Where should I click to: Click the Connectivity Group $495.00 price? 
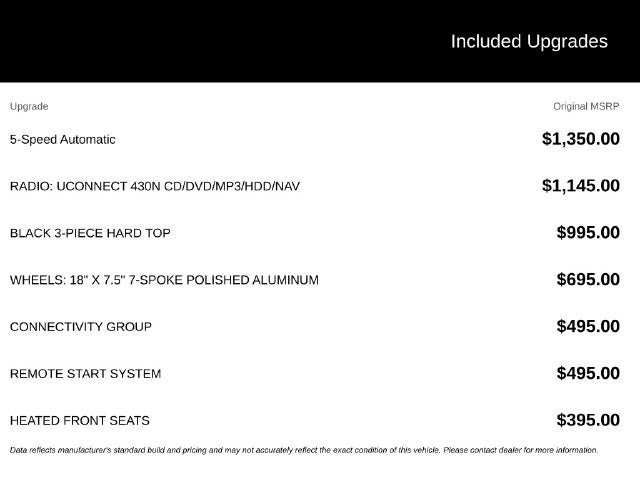coord(588,326)
